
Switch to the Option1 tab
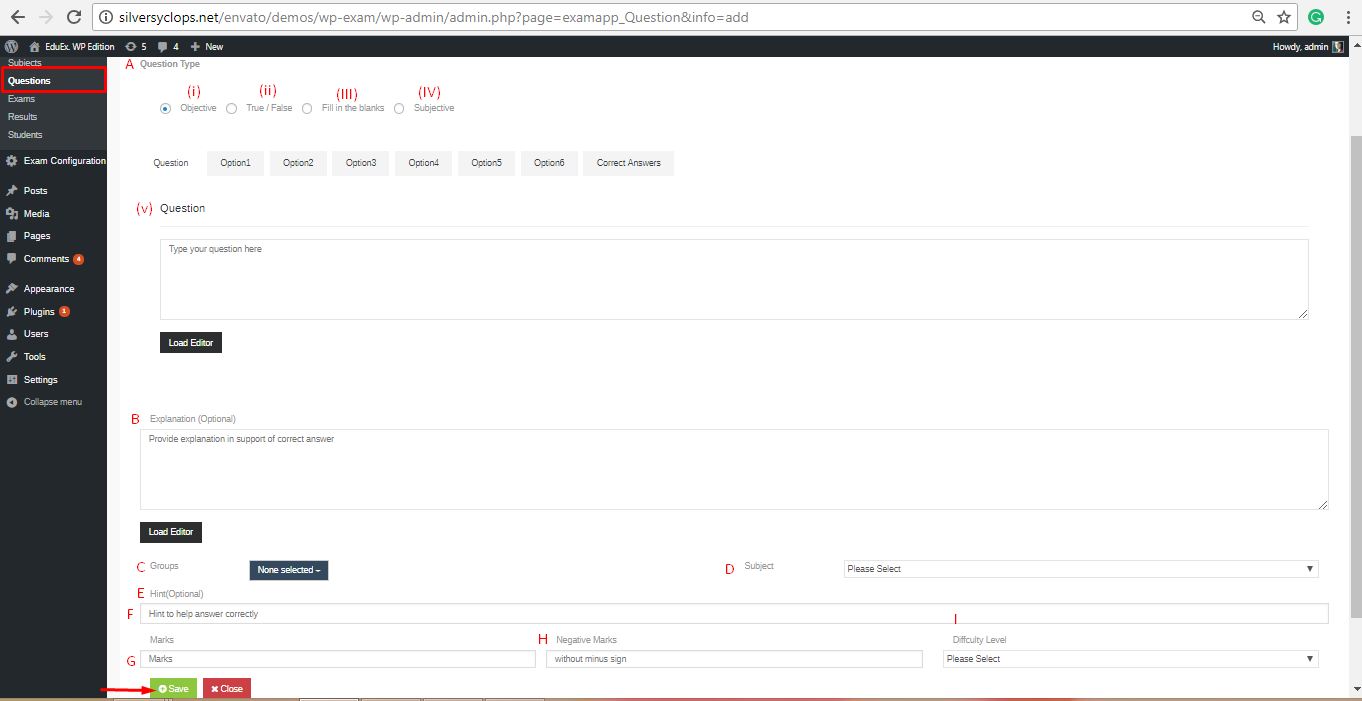pyautogui.click(x=235, y=163)
